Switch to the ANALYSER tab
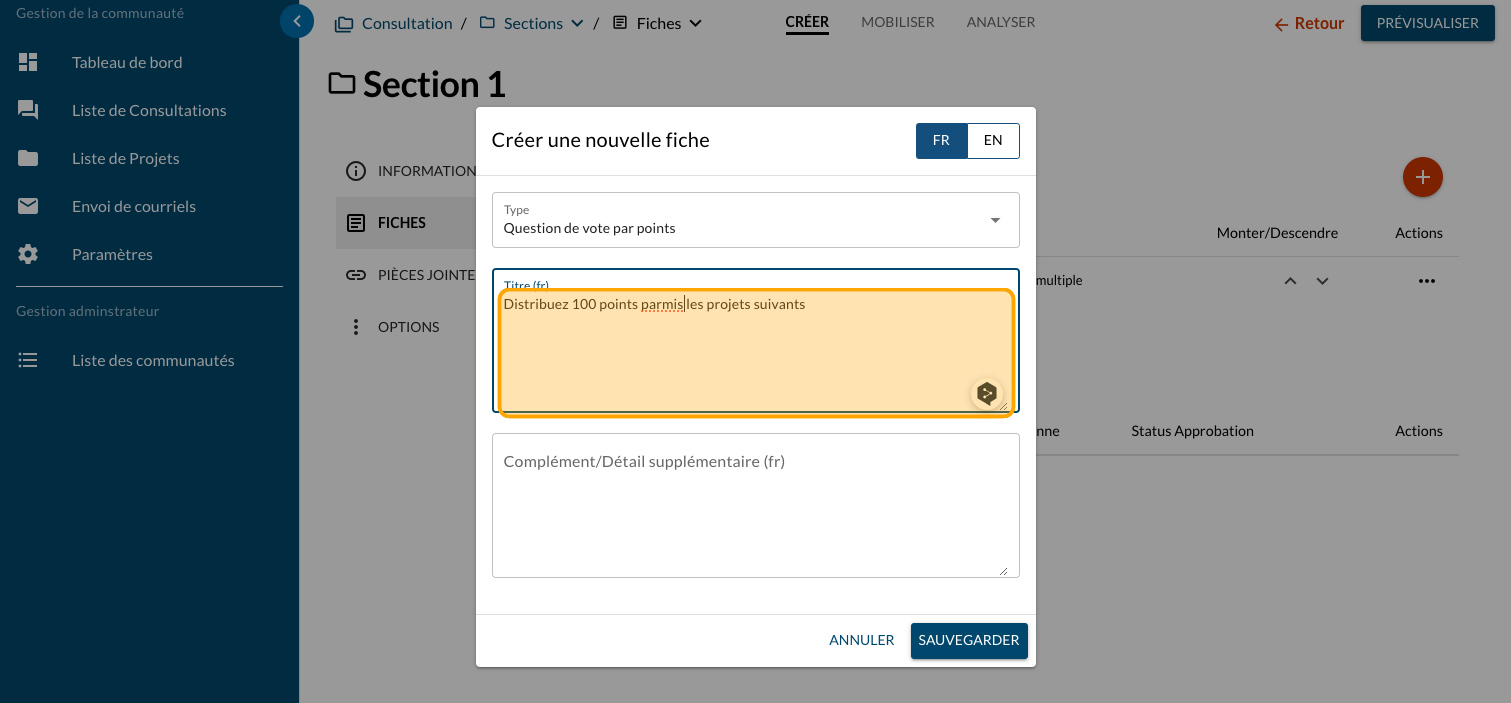The height and width of the screenshot is (703, 1511). point(1000,22)
